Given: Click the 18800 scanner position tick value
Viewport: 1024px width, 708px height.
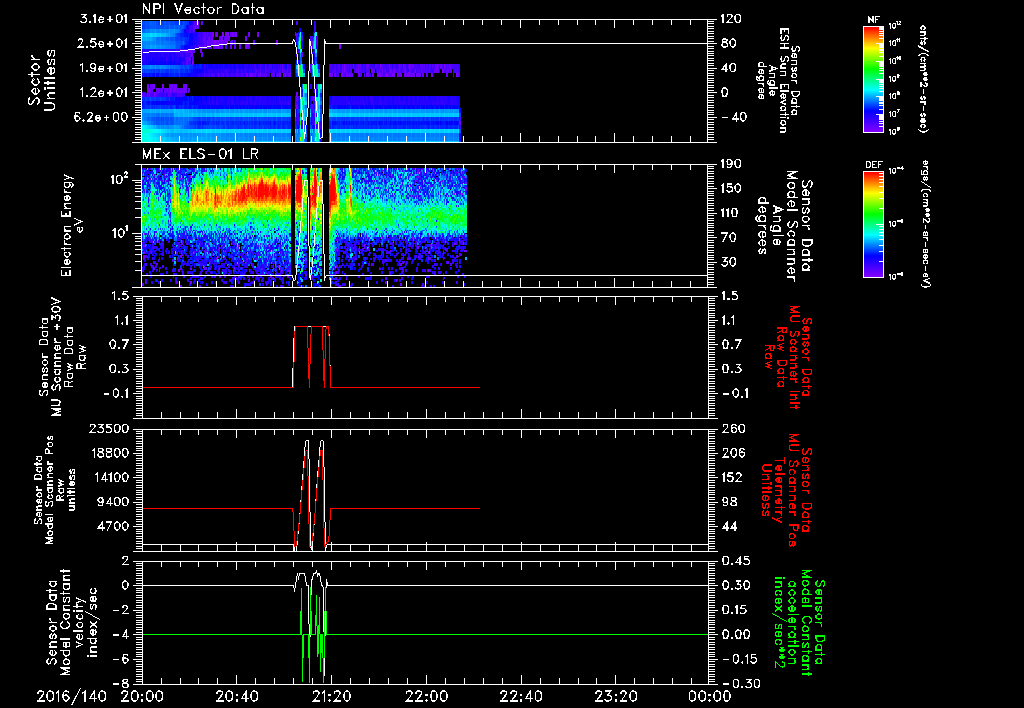Looking at the screenshot, I should [110, 453].
